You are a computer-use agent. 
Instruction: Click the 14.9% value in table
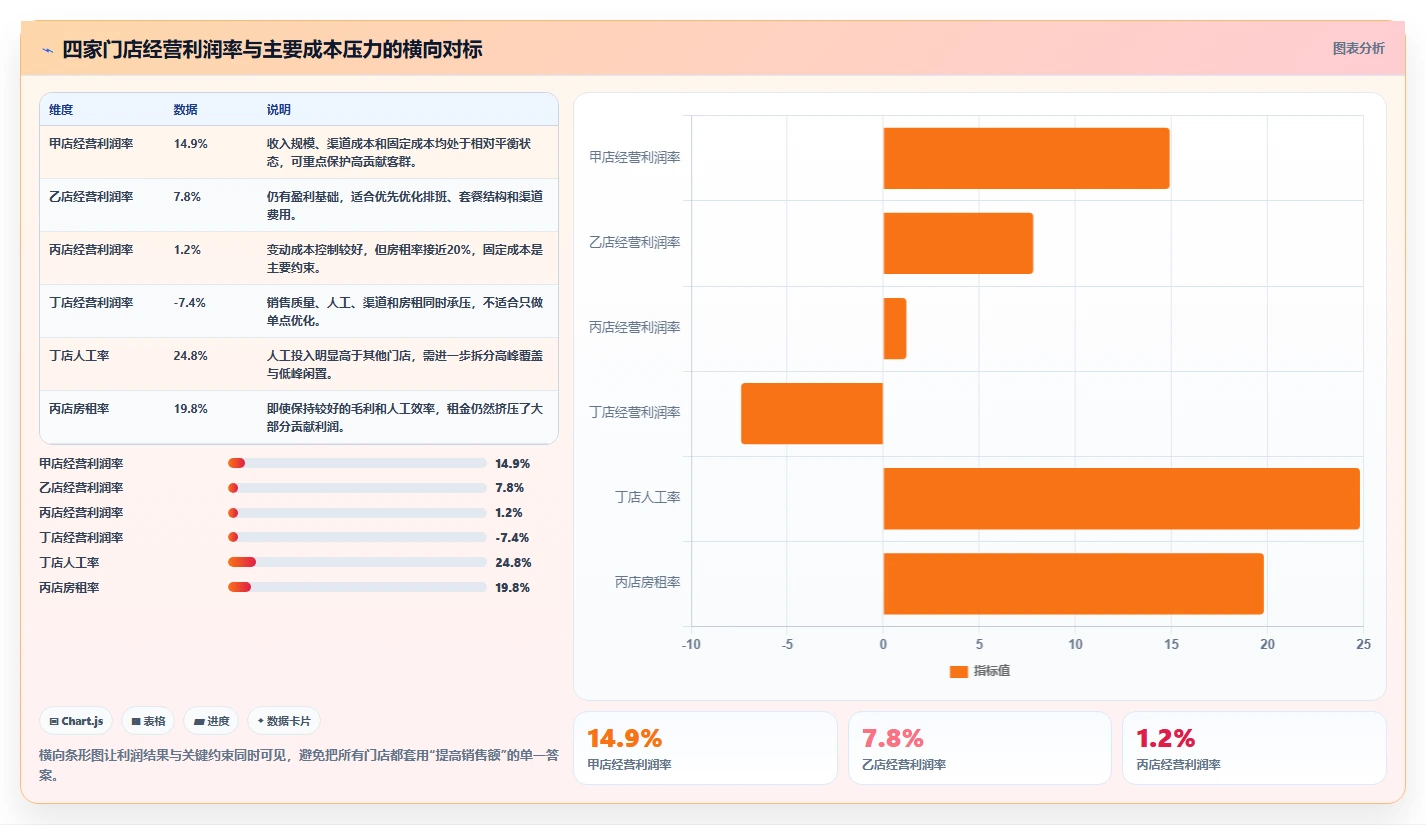coord(190,143)
